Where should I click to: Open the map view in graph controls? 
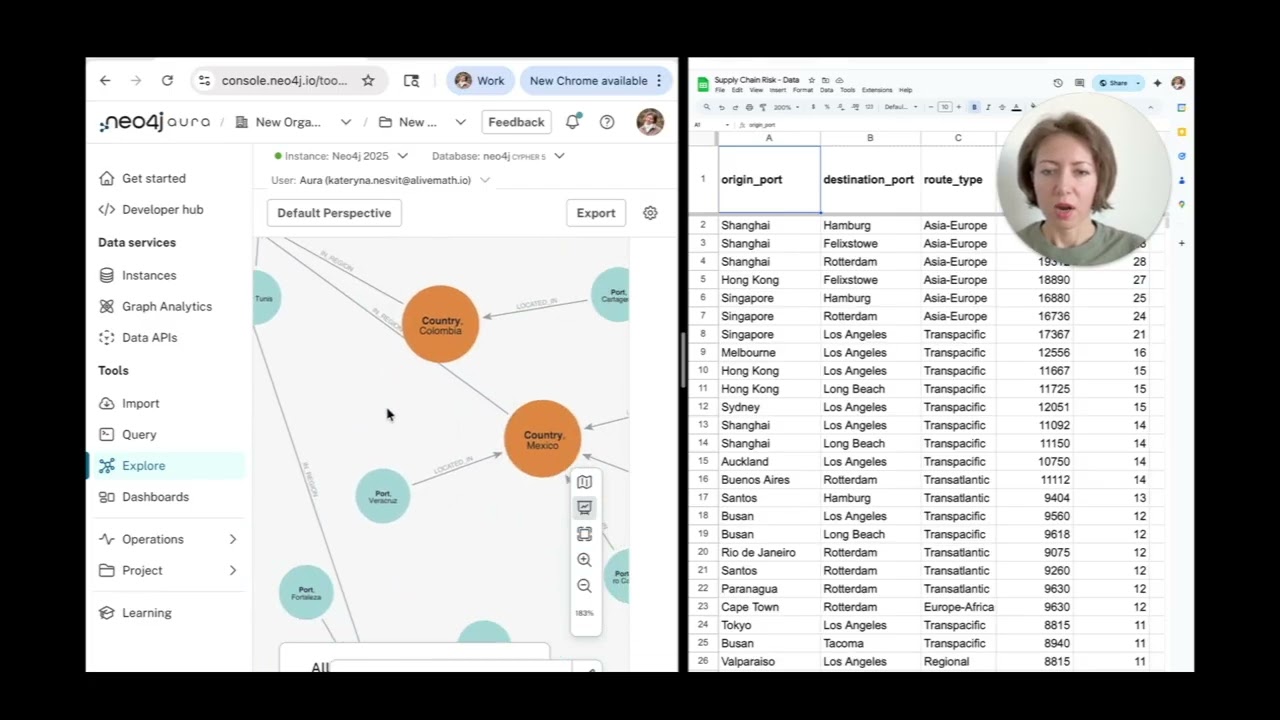[x=585, y=482]
